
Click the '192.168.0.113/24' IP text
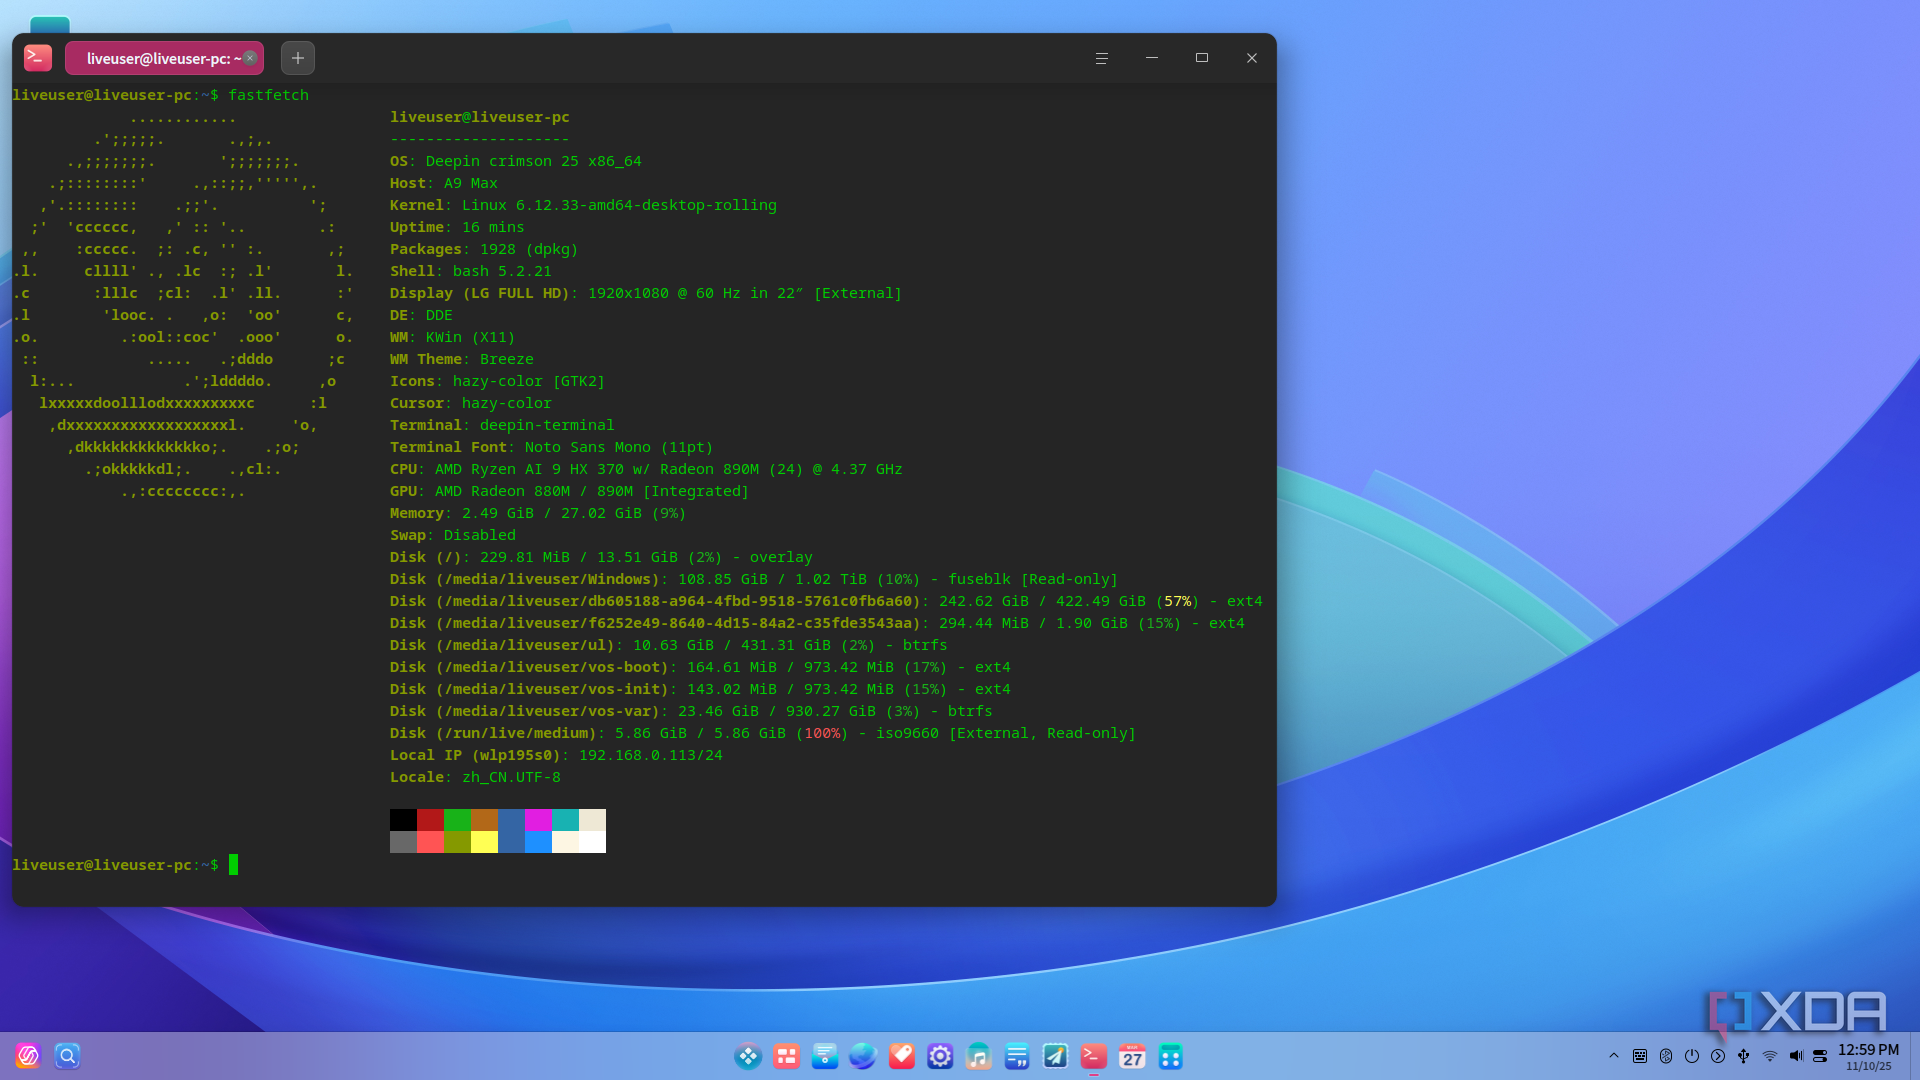(x=651, y=755)
